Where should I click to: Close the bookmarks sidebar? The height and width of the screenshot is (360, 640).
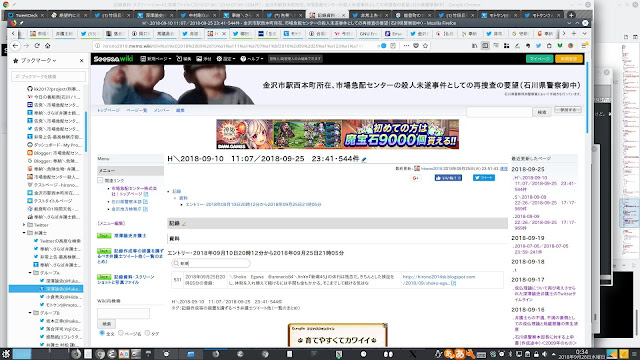tap(81, 60)
